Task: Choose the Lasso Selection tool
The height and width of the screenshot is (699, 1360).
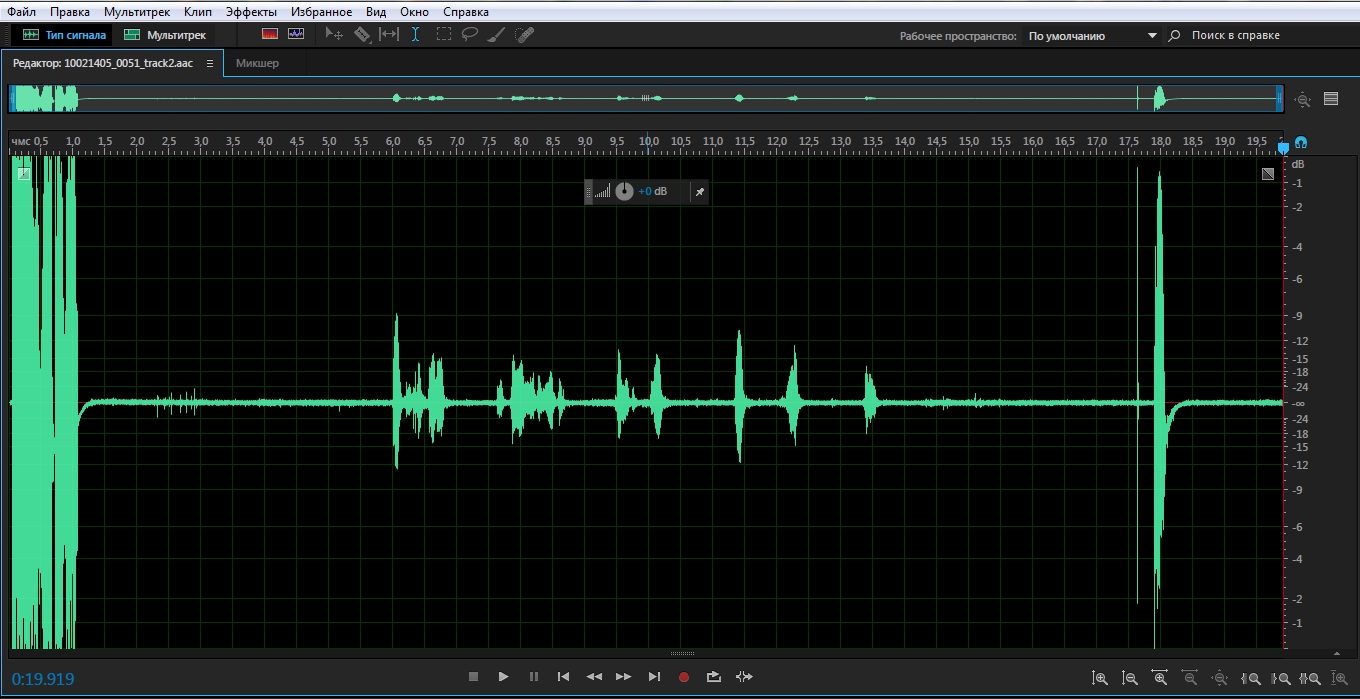Action: 469,34
